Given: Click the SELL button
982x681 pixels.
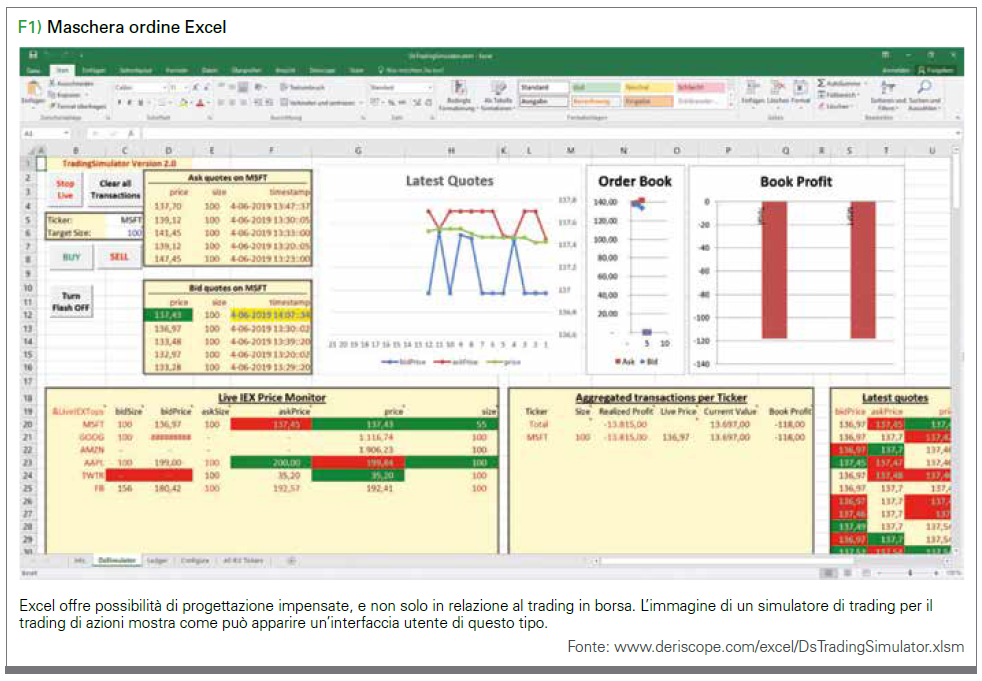Looking at the screenshot, I should (x=119, y=257).
